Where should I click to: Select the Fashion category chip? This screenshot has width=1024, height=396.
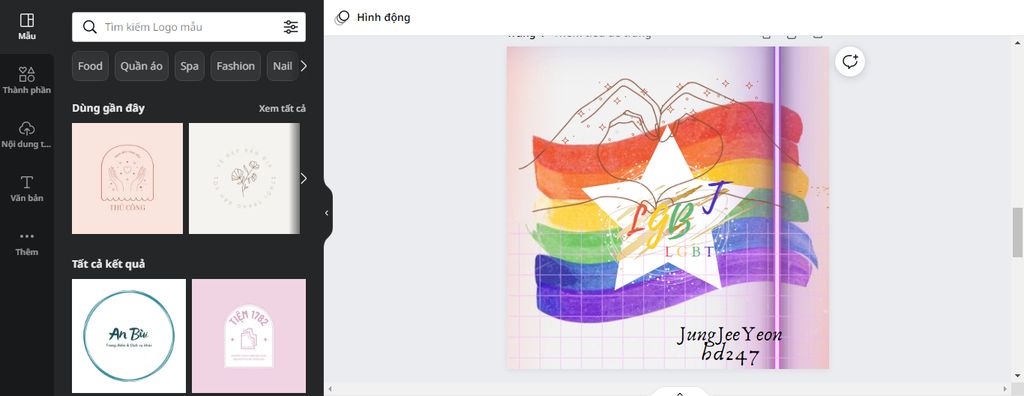pyautogui.click(x=236, y=66)
